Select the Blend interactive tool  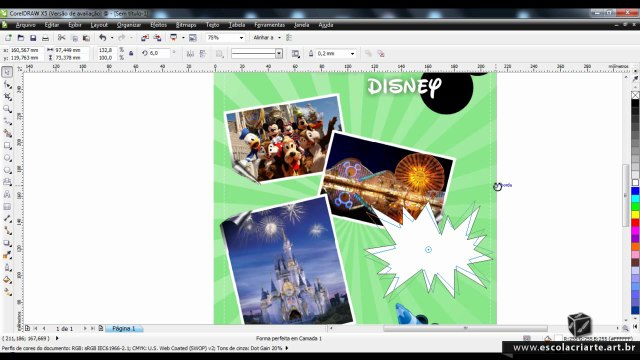(x=7, y=243)
